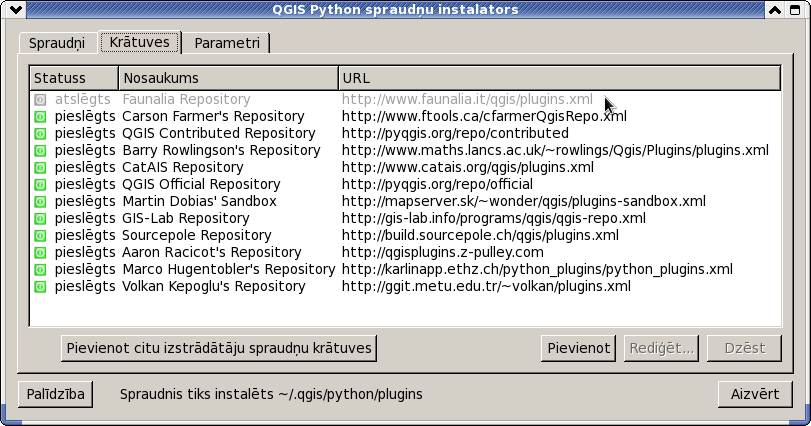Click the green status icon for Barry Rowlingson's Repository

[x=40, y=151]
